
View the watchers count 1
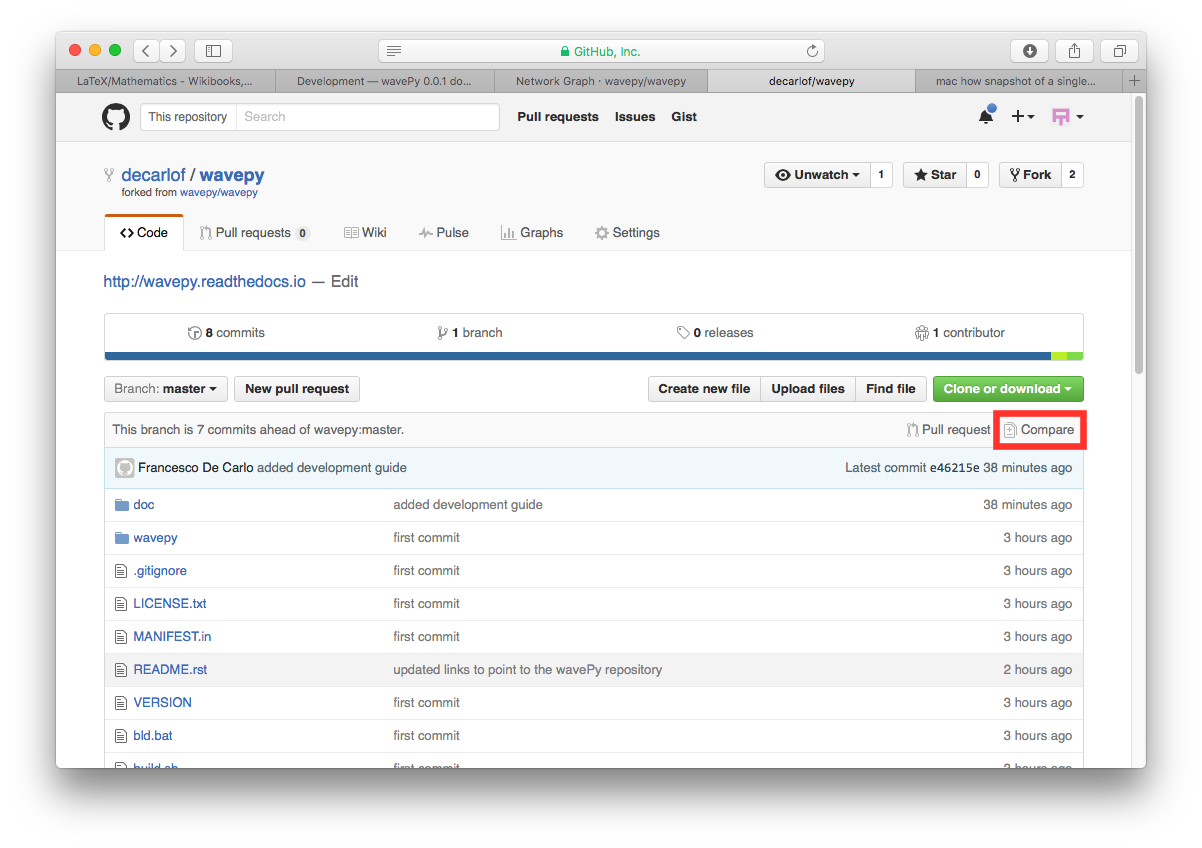click(x=881, y=175)
